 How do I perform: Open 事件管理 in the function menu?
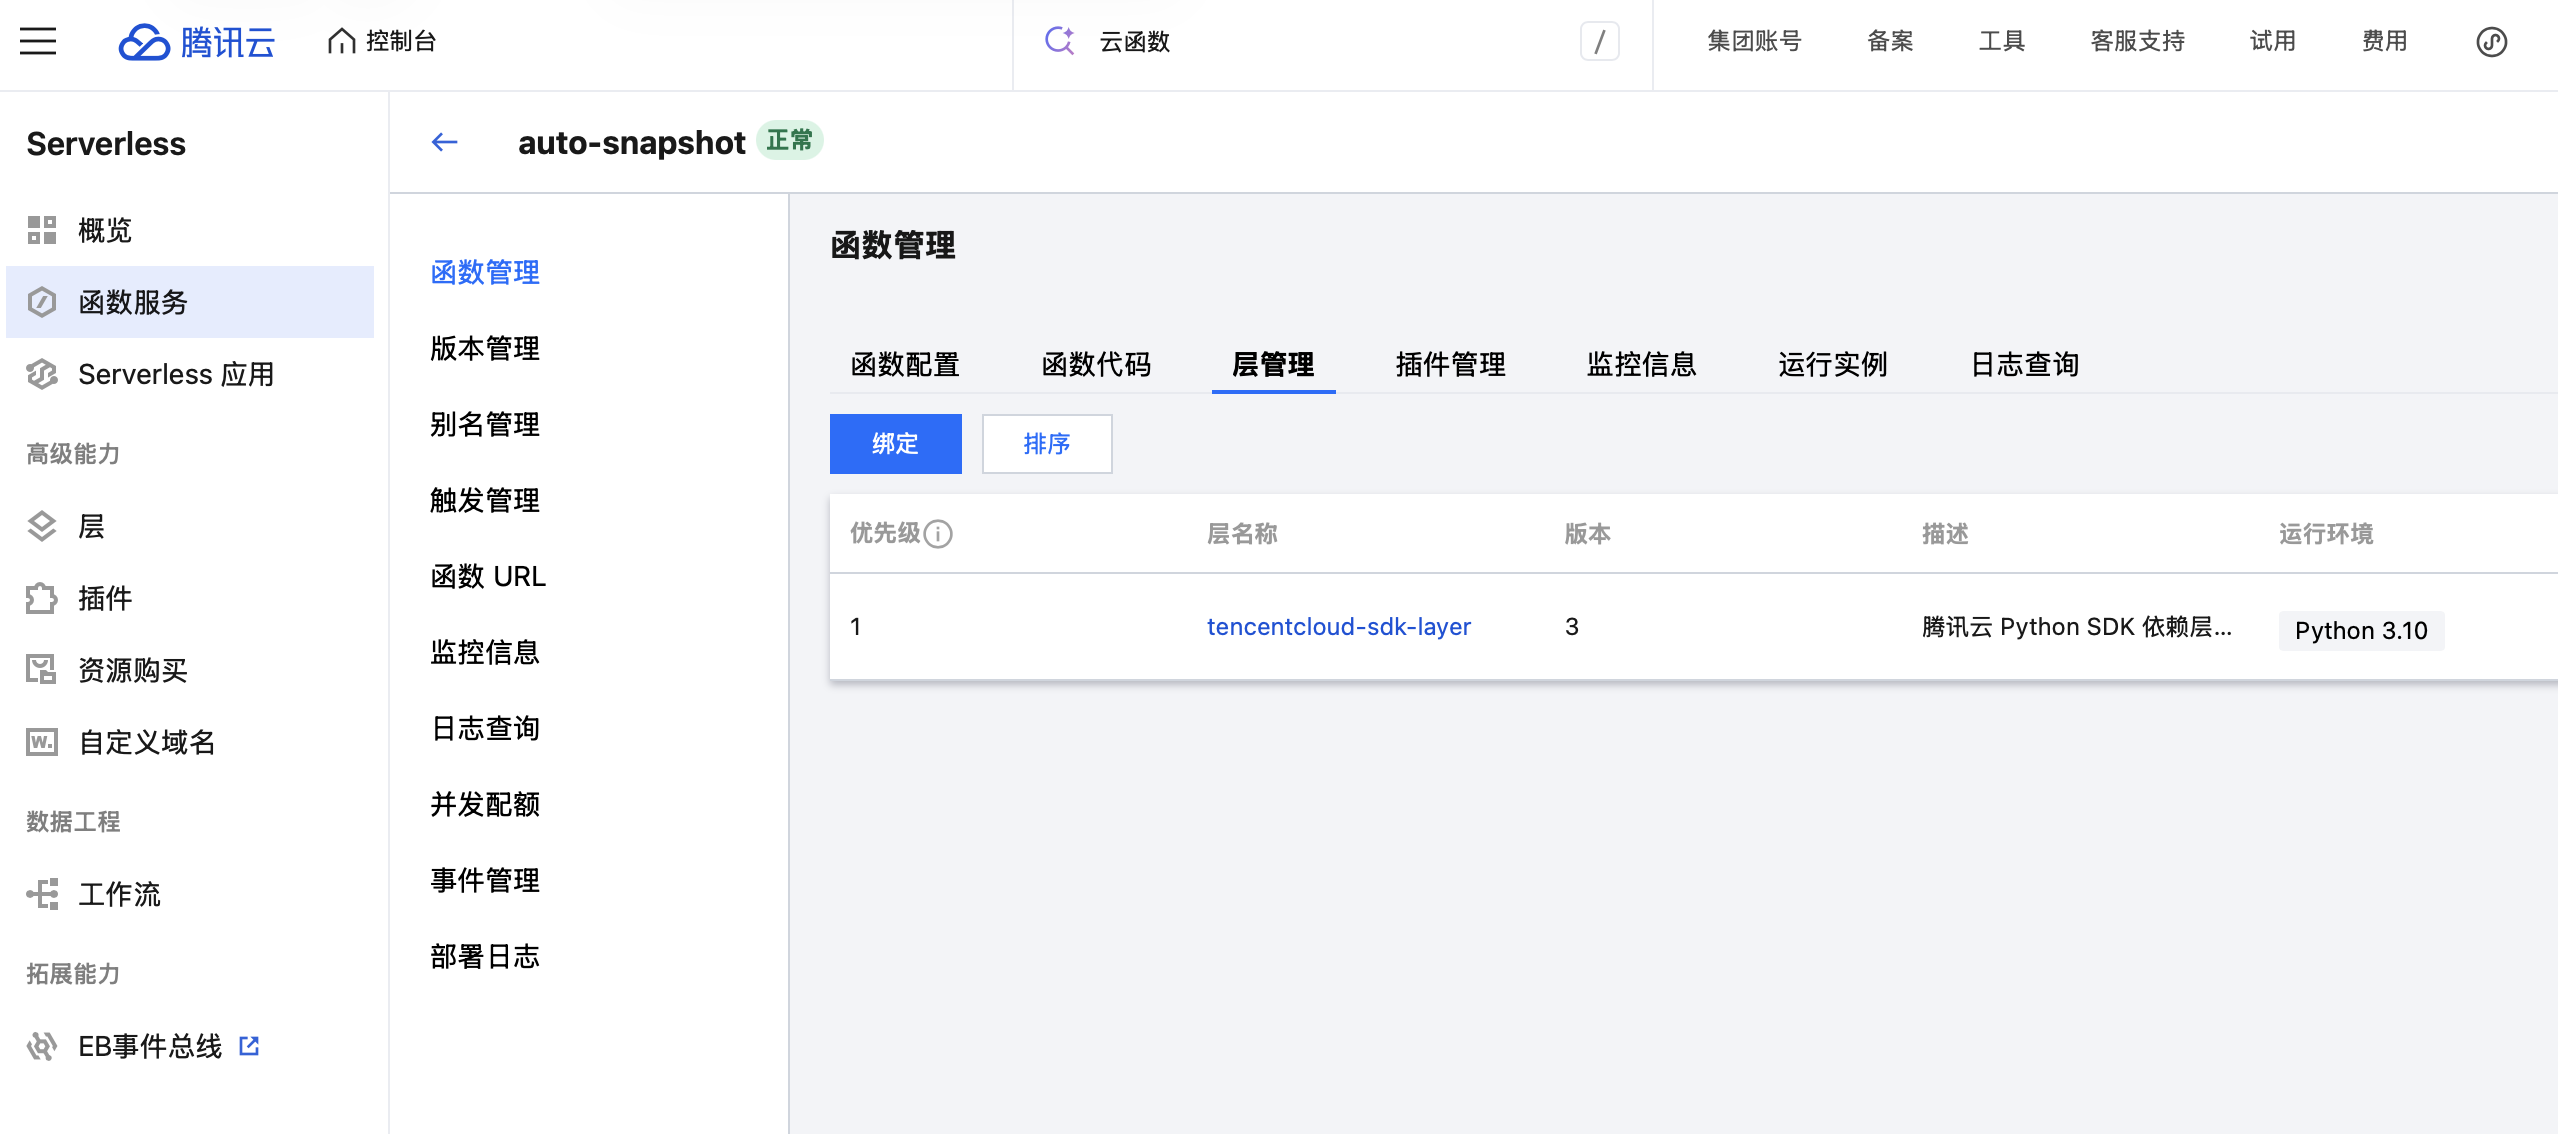click(485, 880)
